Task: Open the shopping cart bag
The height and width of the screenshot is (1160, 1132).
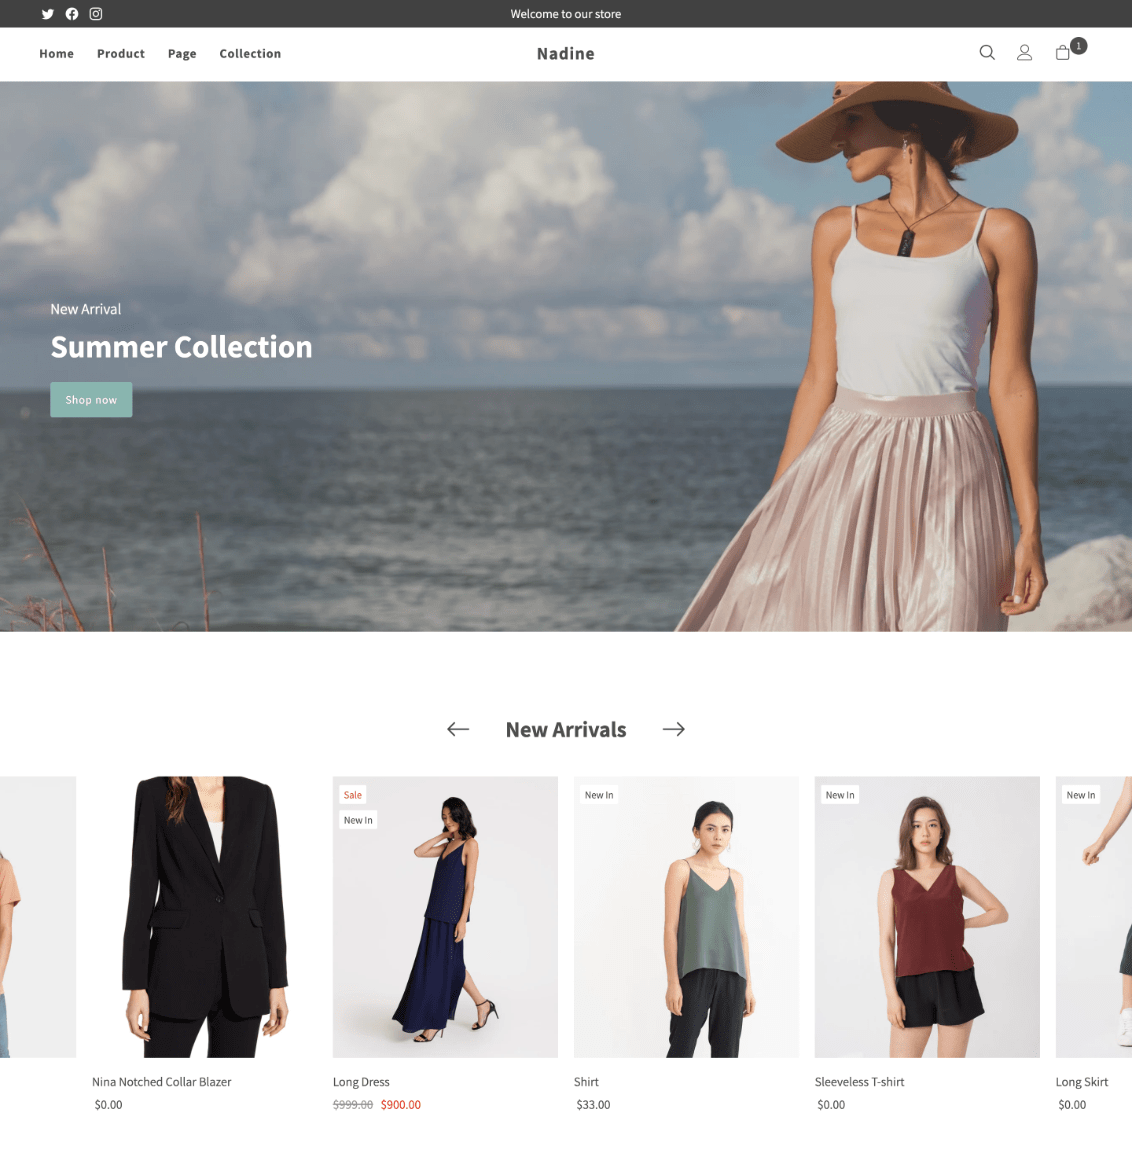Action: pyautogui.click(x=1063, y=53)
